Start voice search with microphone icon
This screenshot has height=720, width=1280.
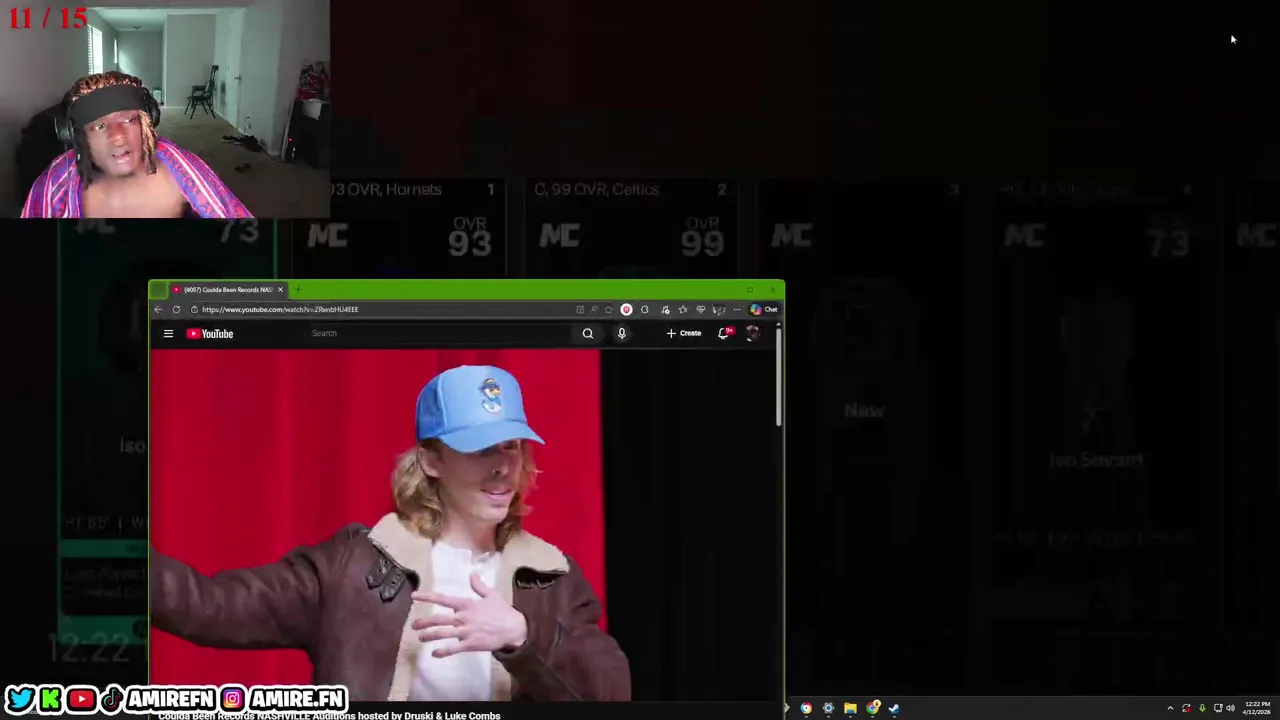621,333
